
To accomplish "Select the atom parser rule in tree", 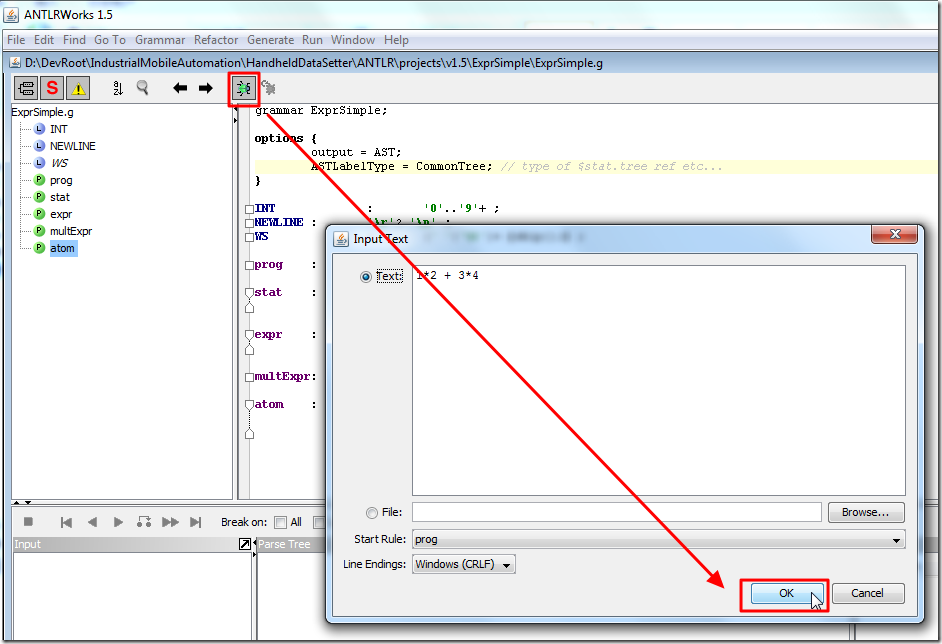I will (62, 248).
